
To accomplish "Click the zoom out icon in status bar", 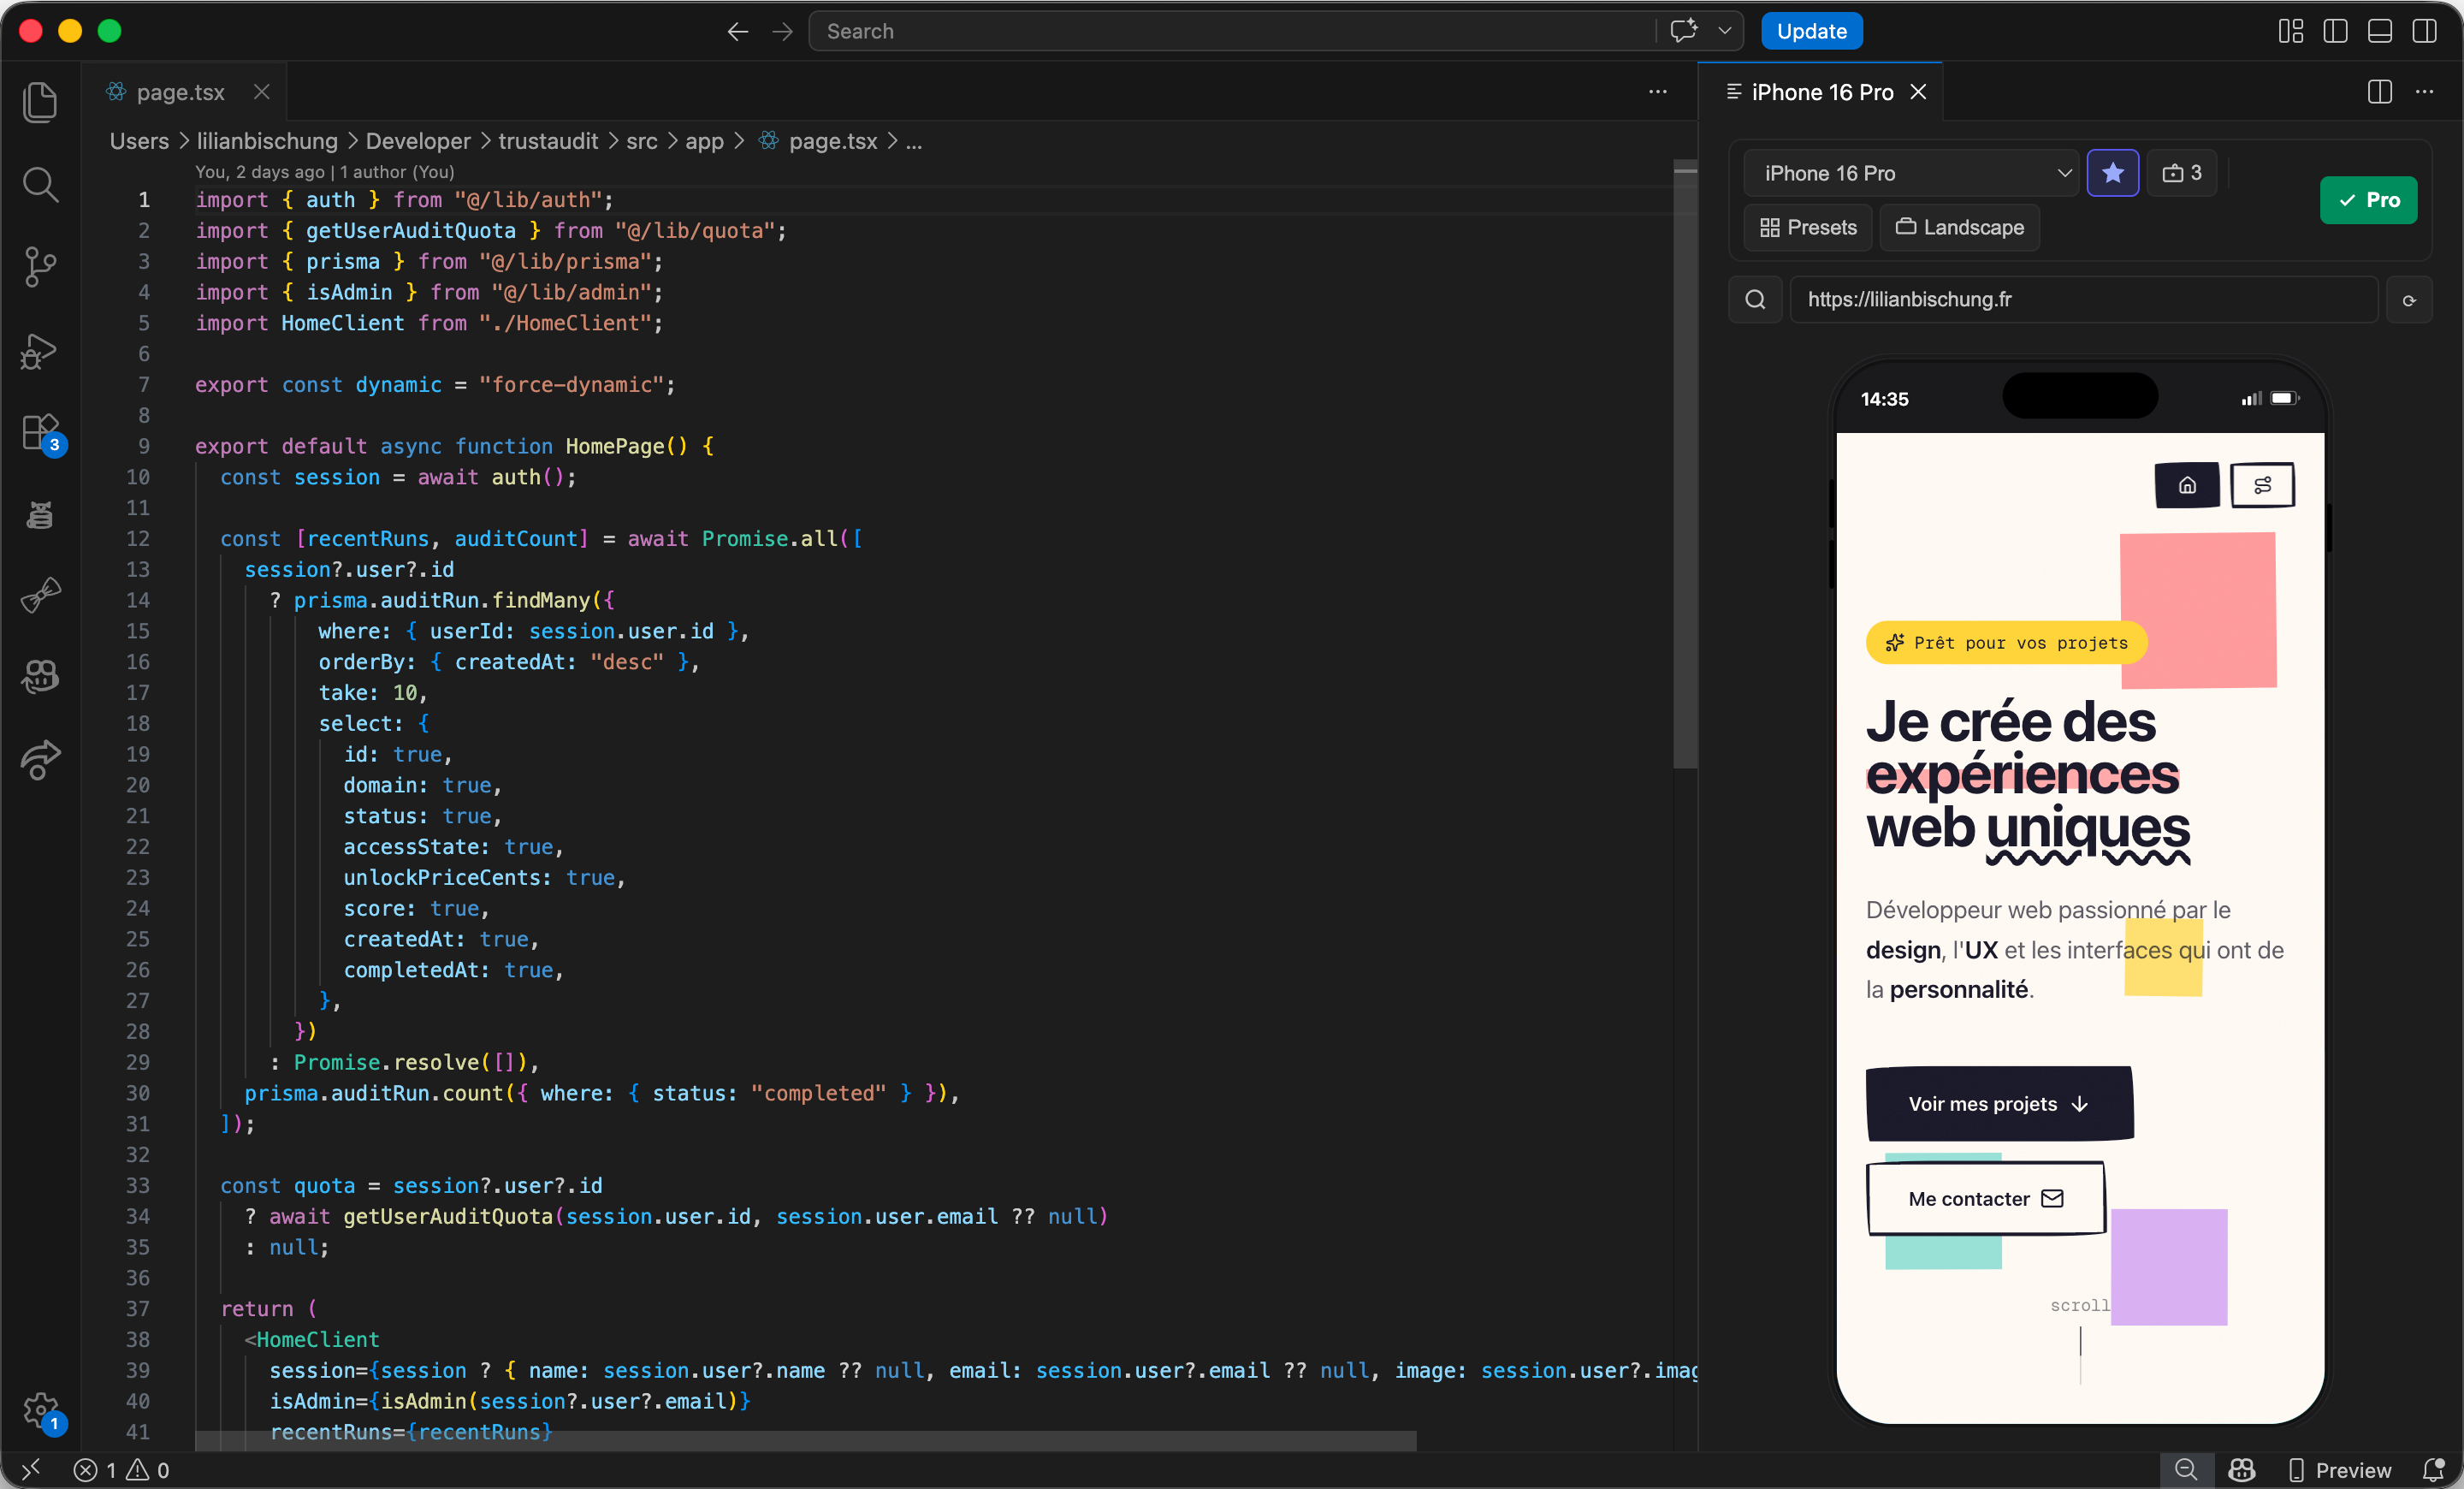I will tap(2185, 1470).
